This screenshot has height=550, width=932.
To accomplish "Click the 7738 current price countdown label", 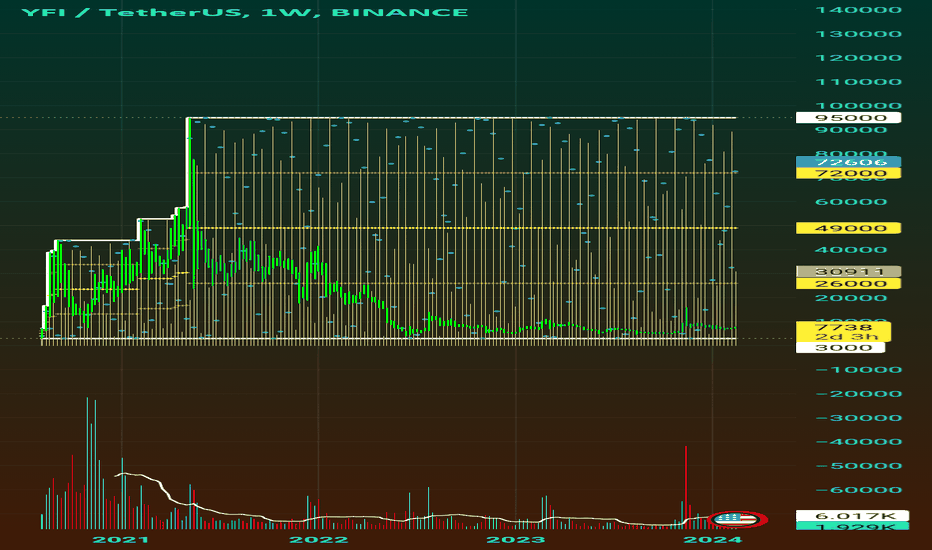I will pos(843,332).
